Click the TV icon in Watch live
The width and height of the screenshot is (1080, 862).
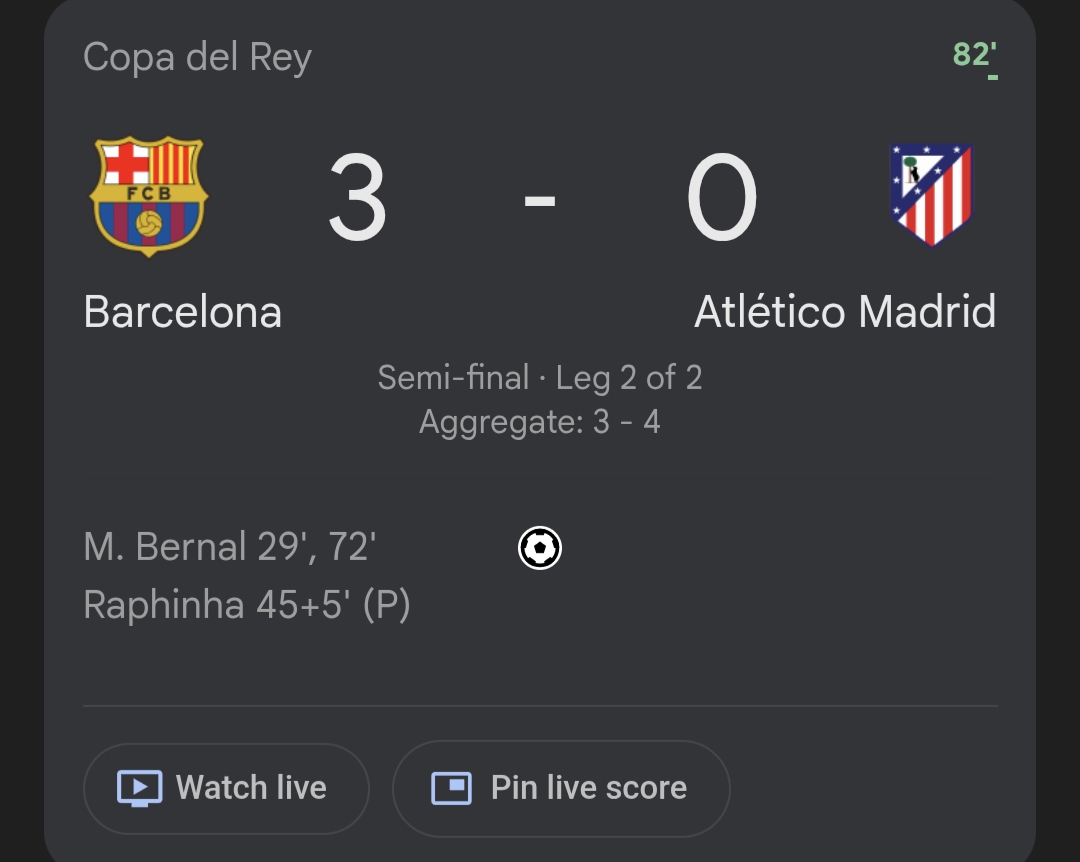pyautogui.click(x=139, y=788)
